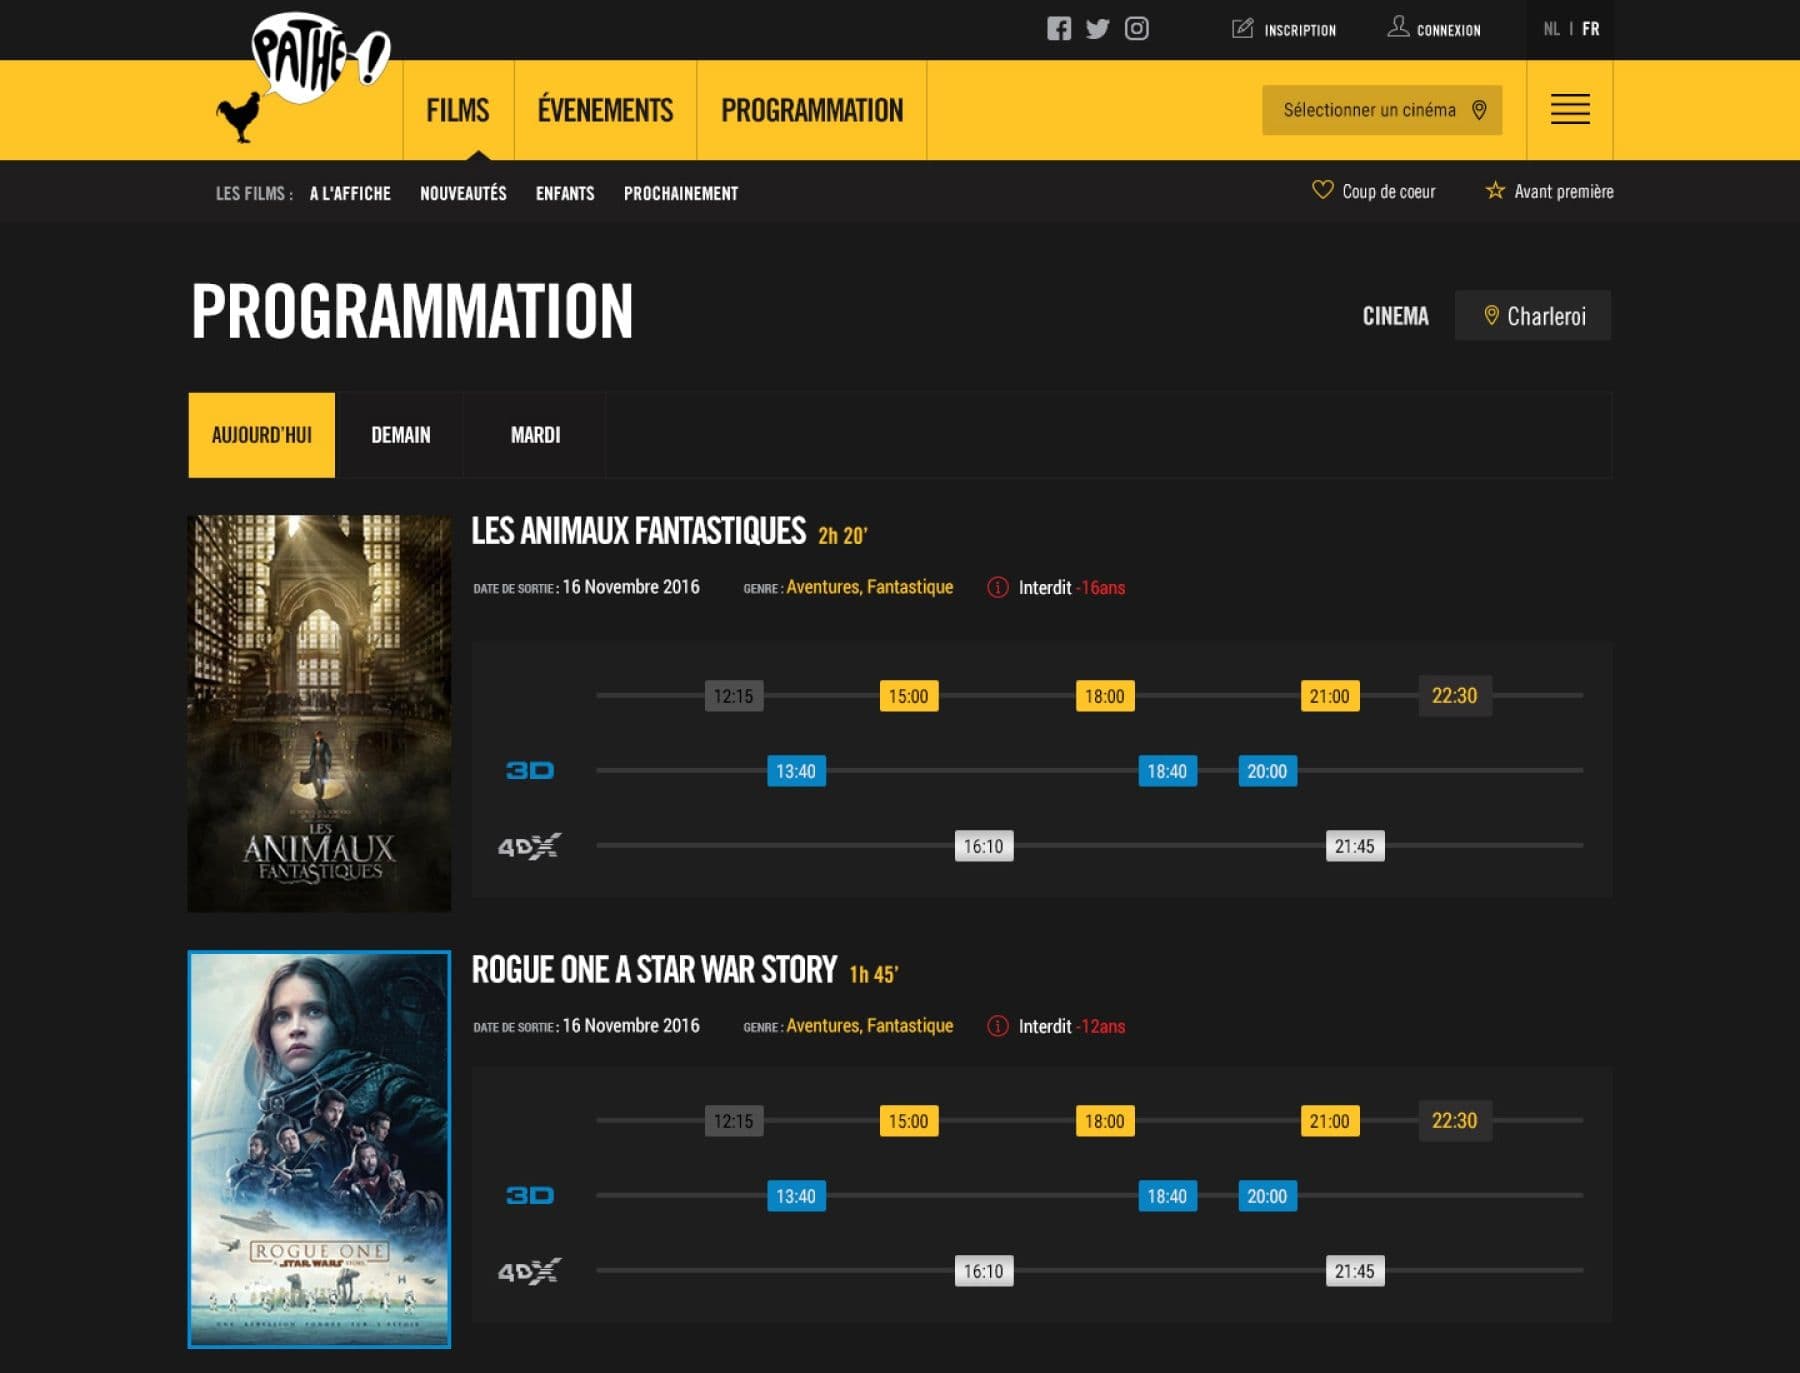Change the Charleroi cinema selector
1800x1373 pixels.
point(1532,316)
